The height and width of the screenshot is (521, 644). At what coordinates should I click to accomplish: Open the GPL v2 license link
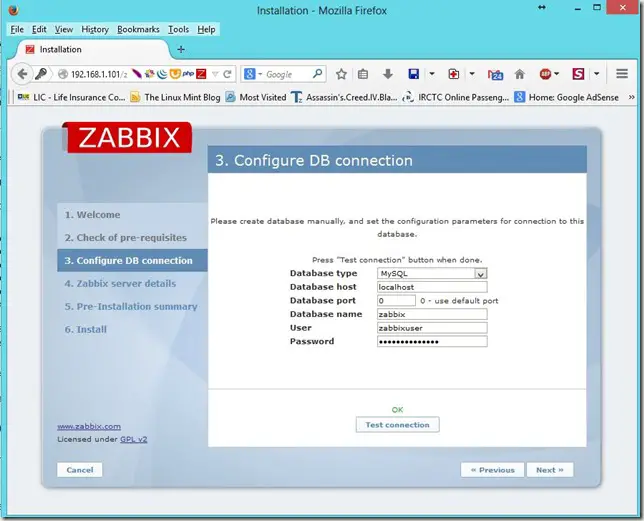[x=133, y=439]
